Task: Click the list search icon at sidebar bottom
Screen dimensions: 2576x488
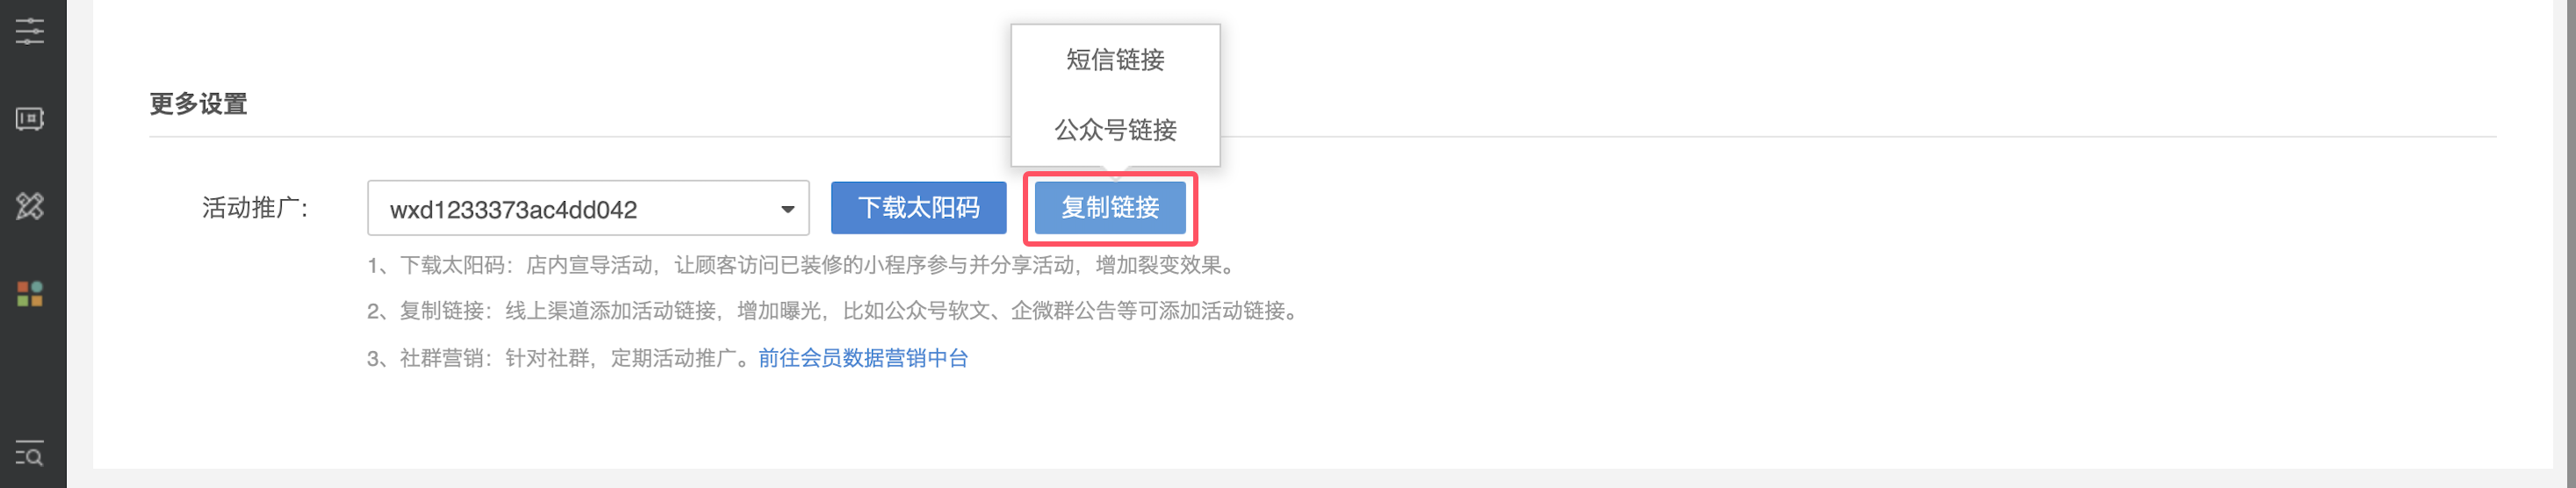Action: pos(30,454)
